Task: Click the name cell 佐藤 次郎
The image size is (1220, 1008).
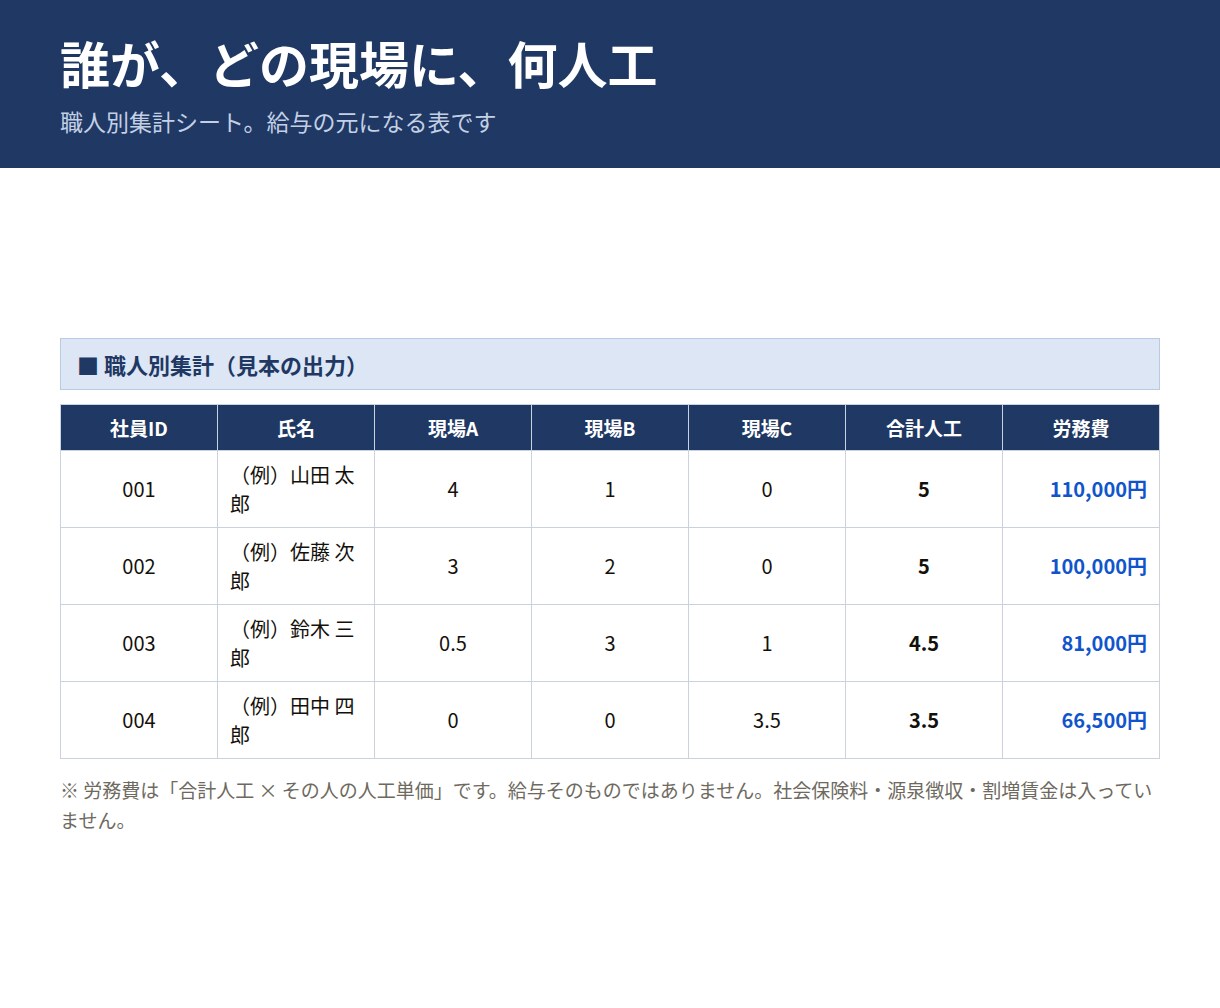Action: (296, 567)
